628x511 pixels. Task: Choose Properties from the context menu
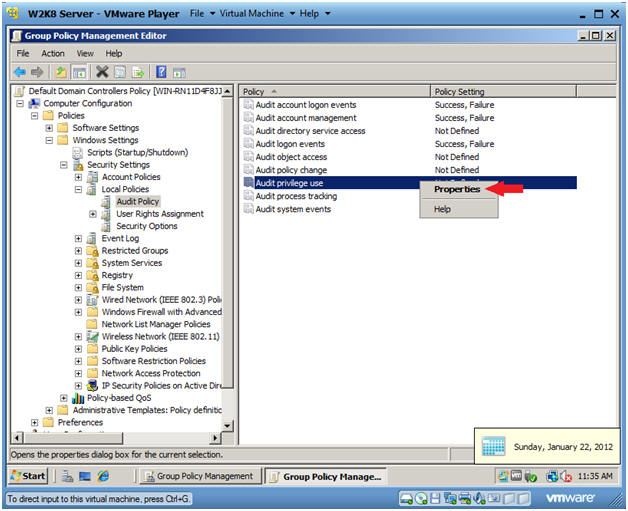pyautogui.click(x=457, y=189)
